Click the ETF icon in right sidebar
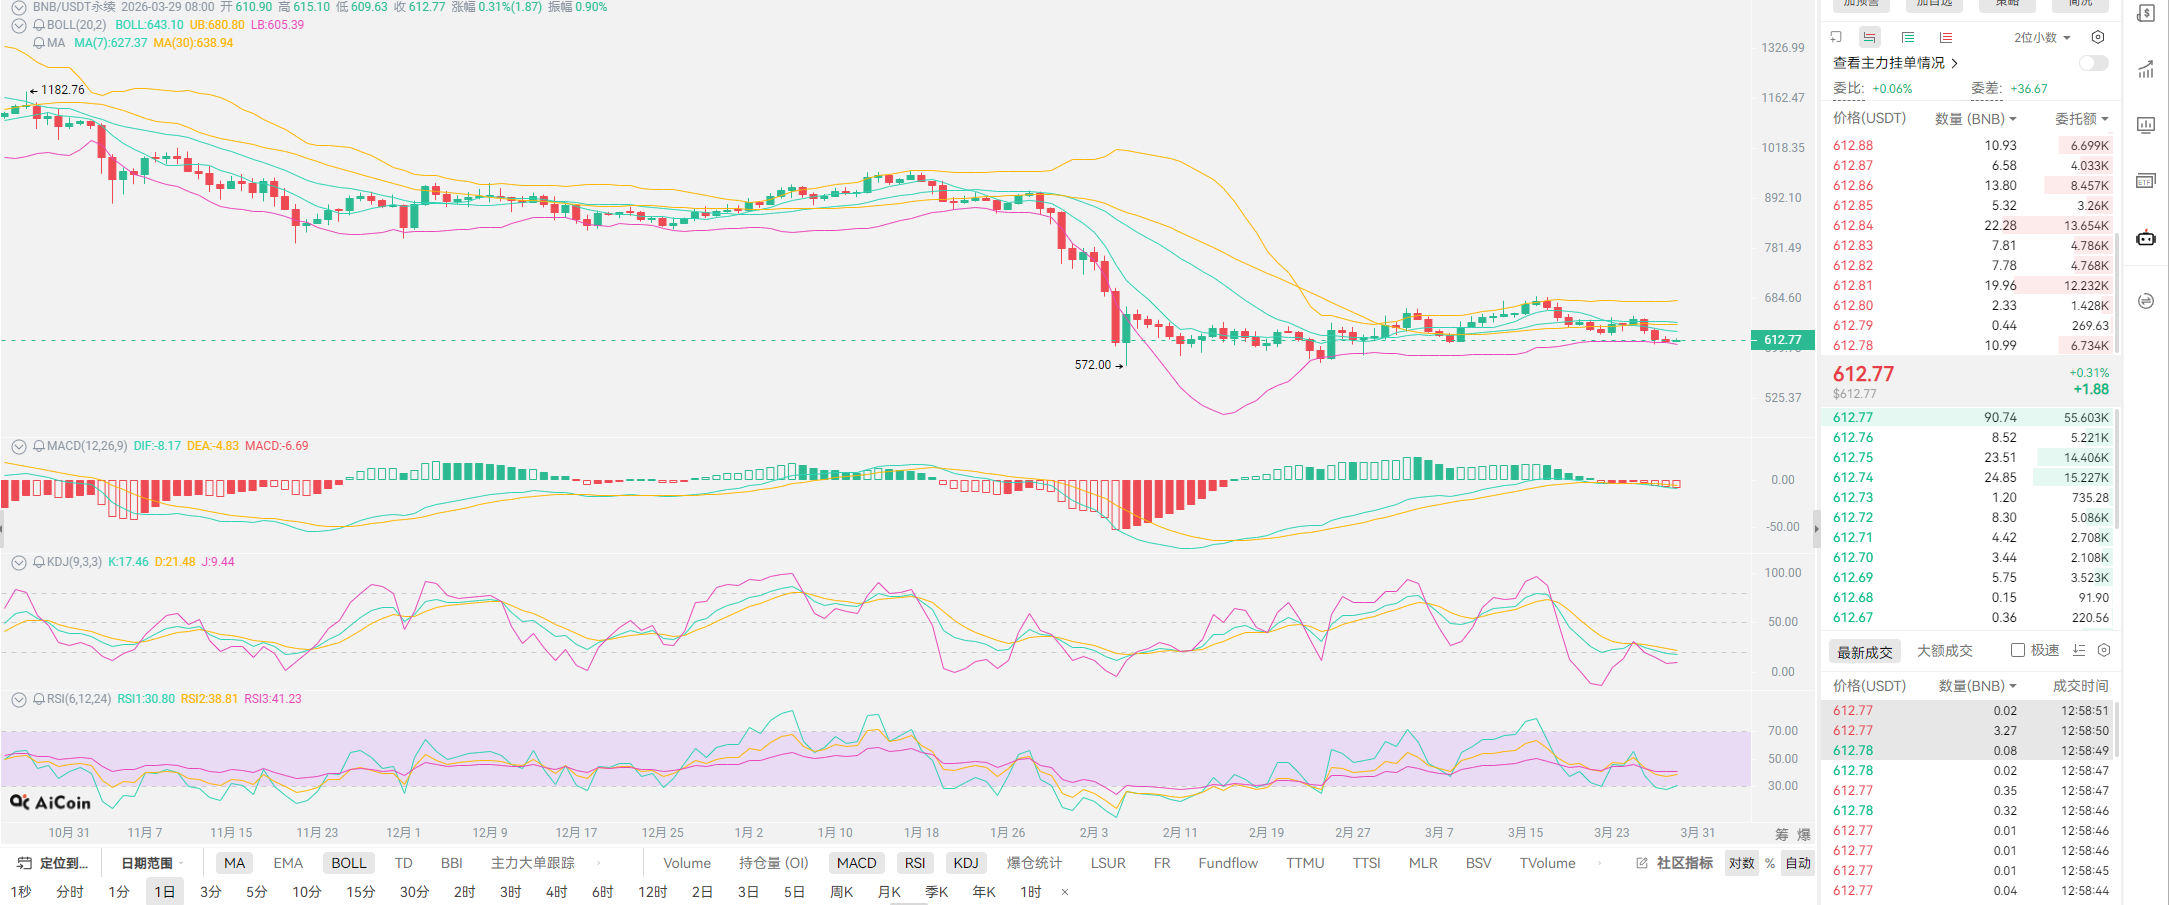 pyautogui.click(x=2146, y=181)
